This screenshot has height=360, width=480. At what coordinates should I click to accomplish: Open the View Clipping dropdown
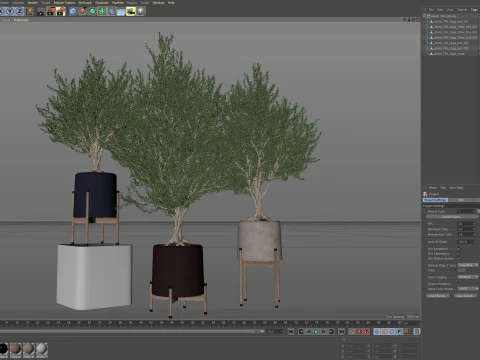click(468, 277)
